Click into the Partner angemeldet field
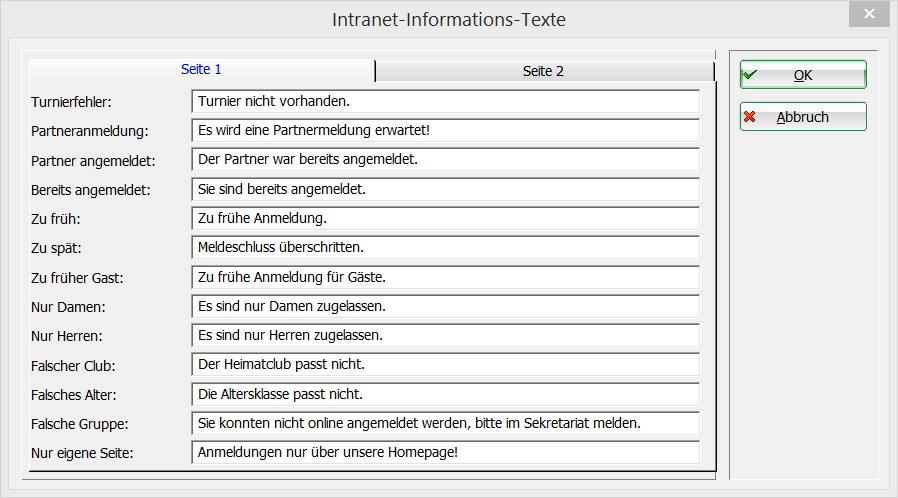898x498 pixels. 445,159
